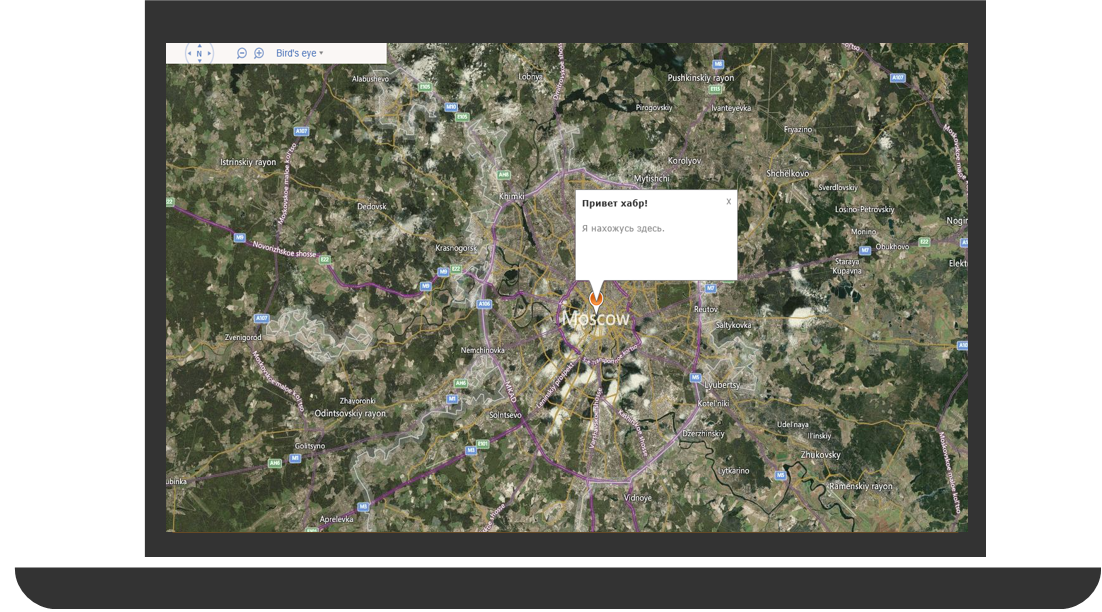
Task: Click the Lyubertsy label on map
Action: click(722, 385)
